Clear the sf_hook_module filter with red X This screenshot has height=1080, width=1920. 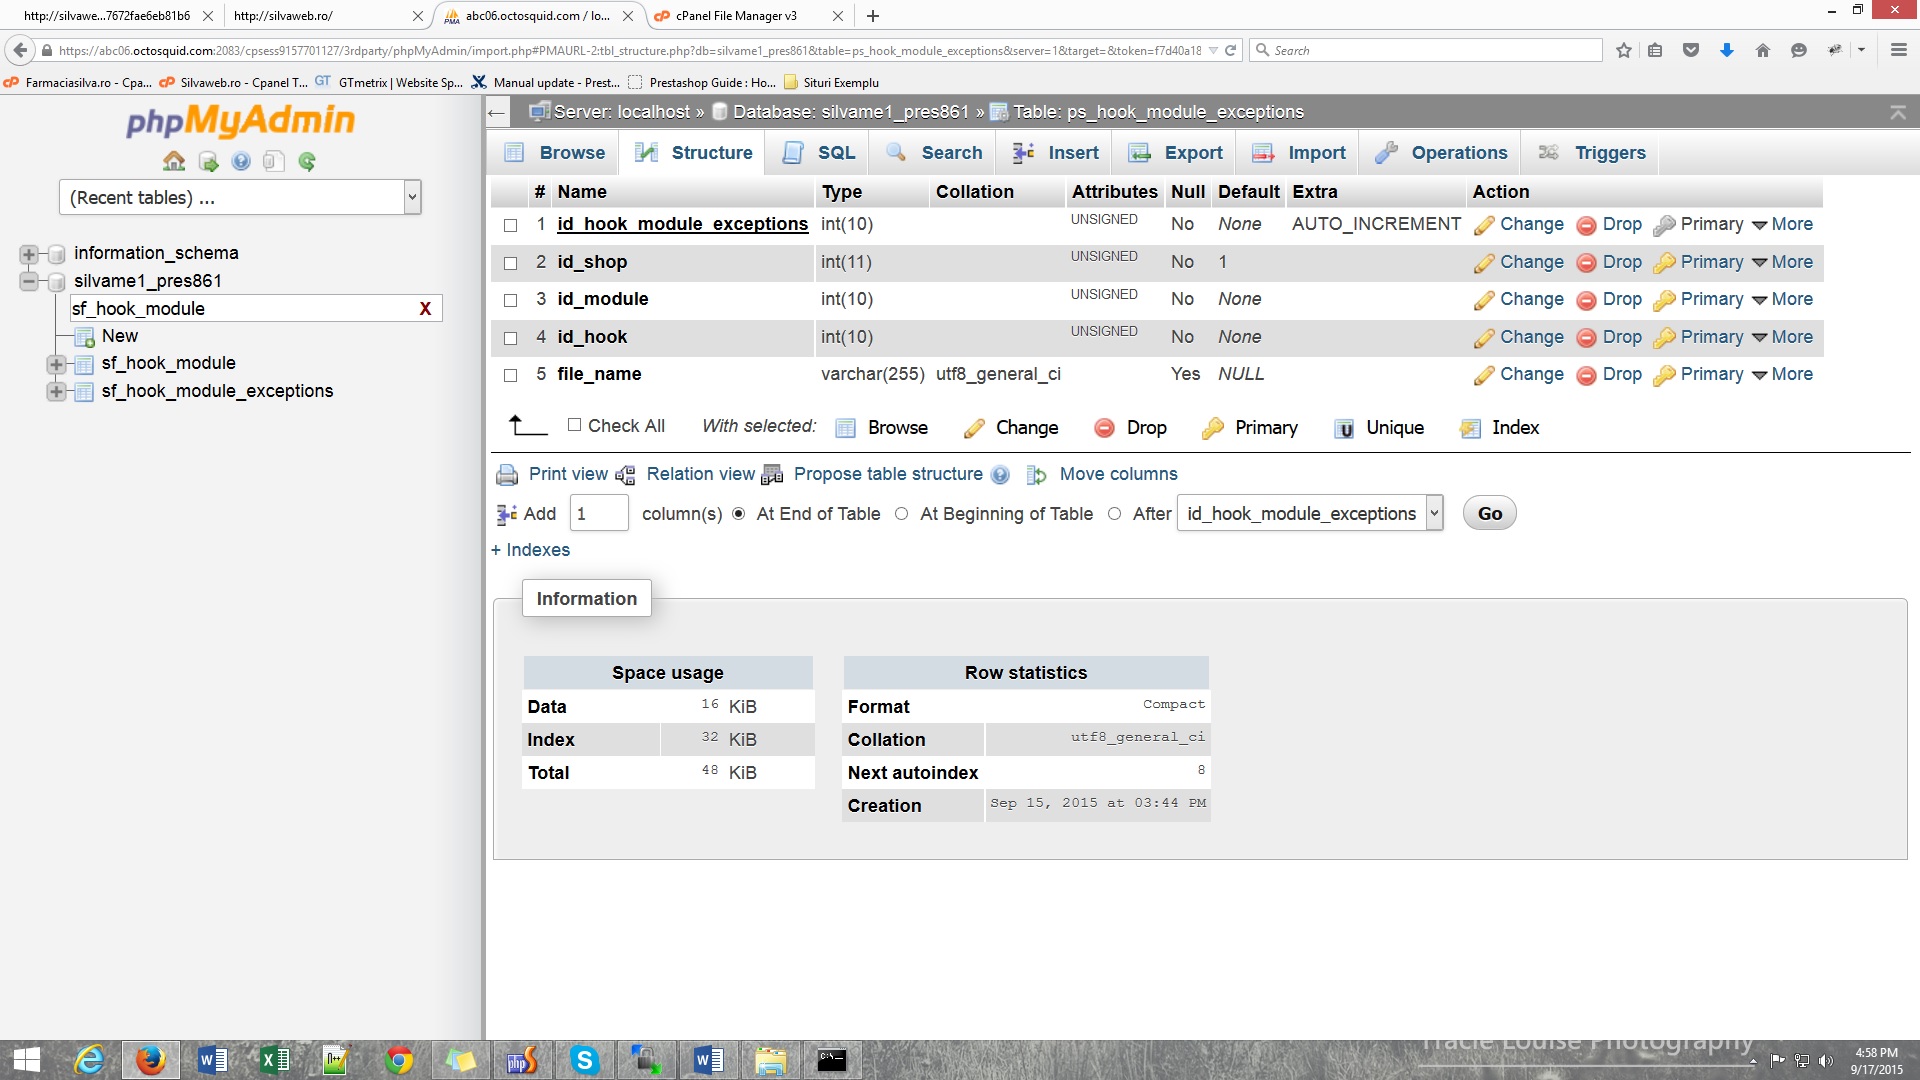coord(425,309)
